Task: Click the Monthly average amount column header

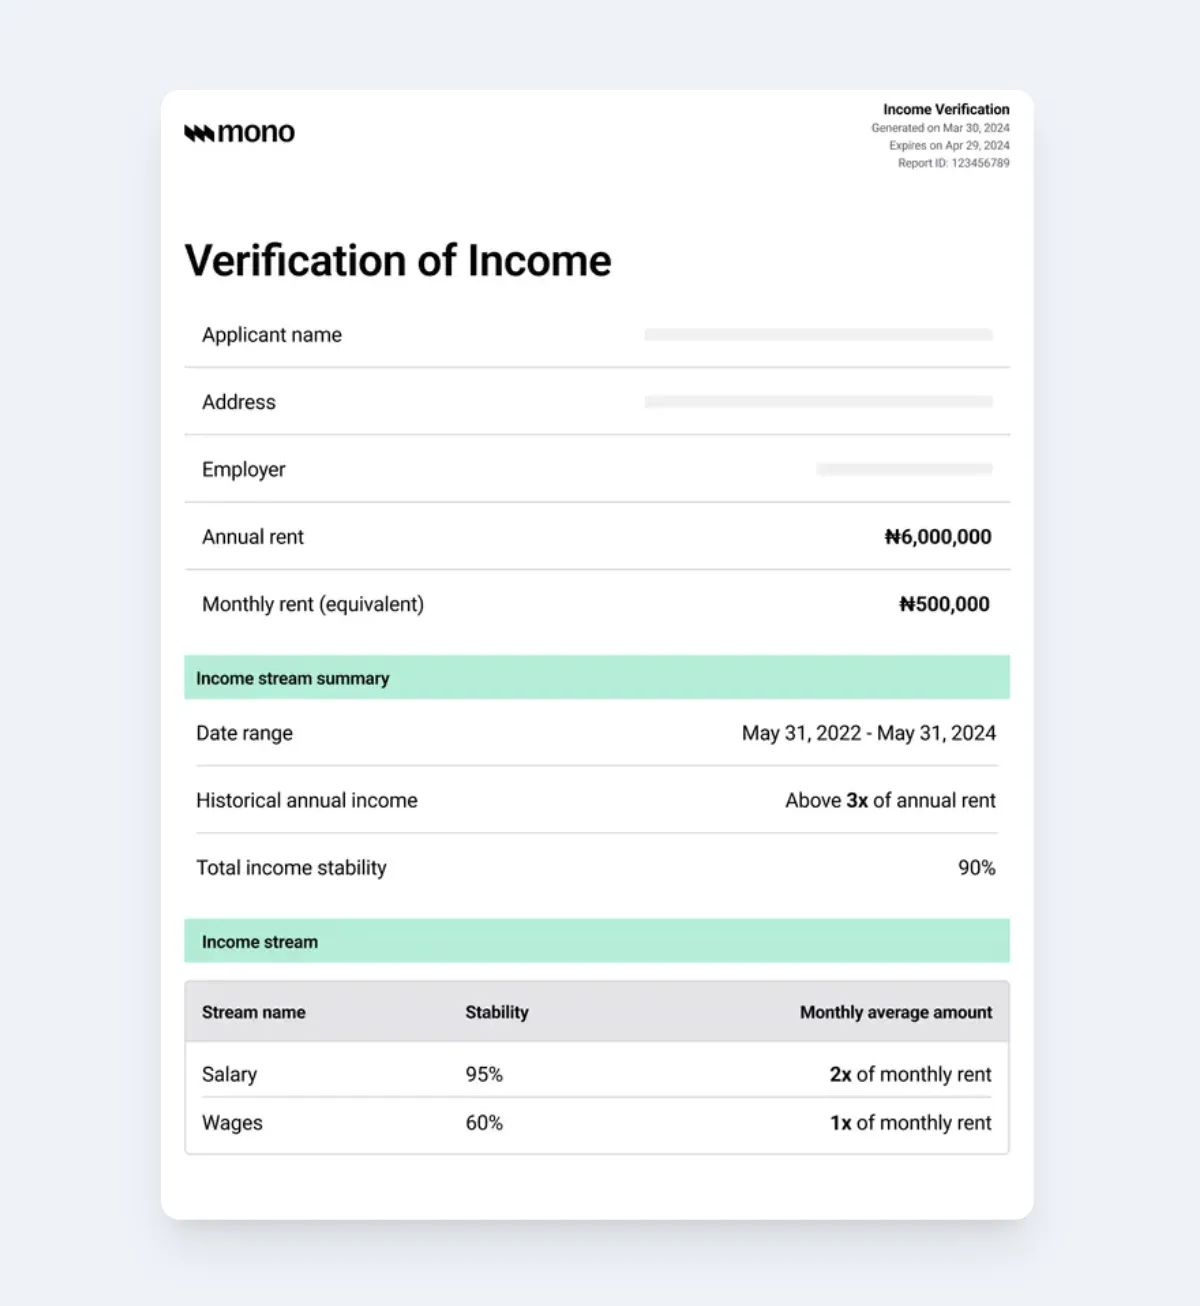Action: click(896, 1012)
